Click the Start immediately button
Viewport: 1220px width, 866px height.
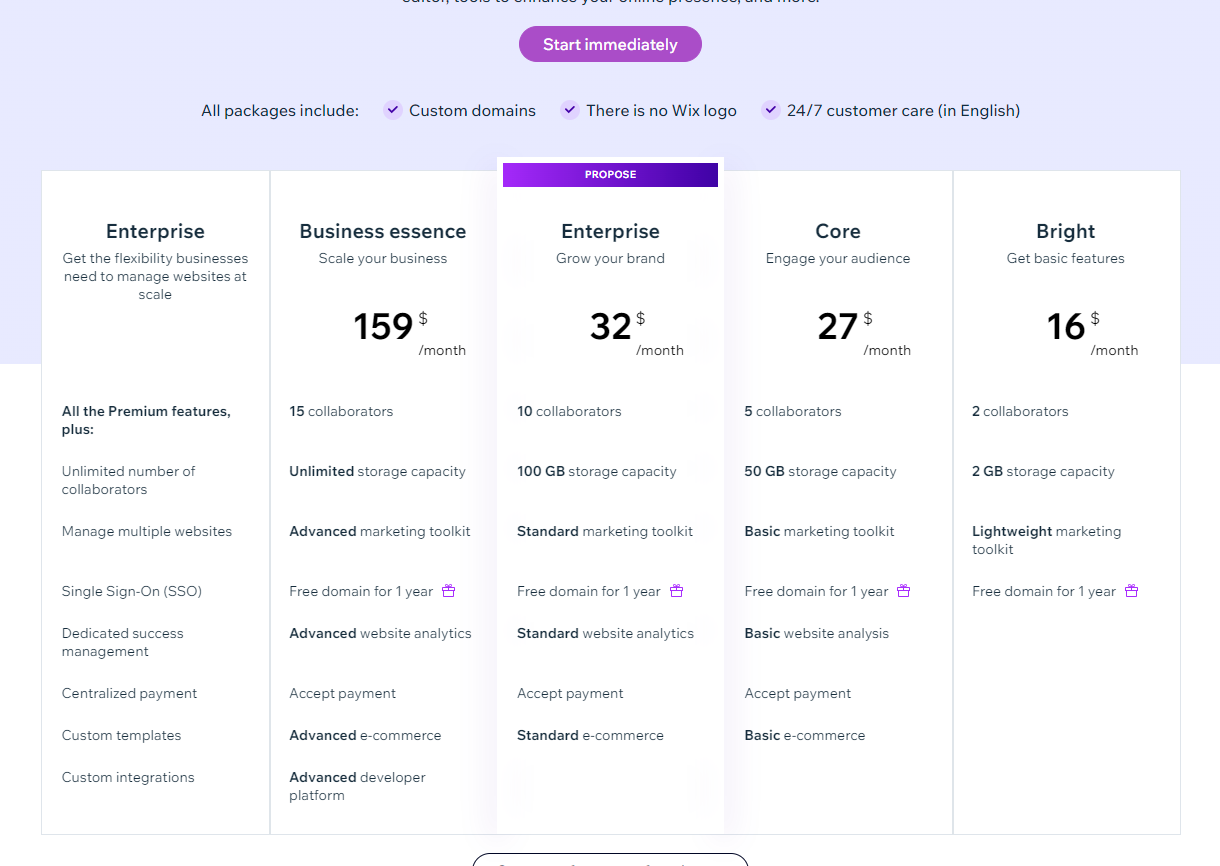(610, 44)
